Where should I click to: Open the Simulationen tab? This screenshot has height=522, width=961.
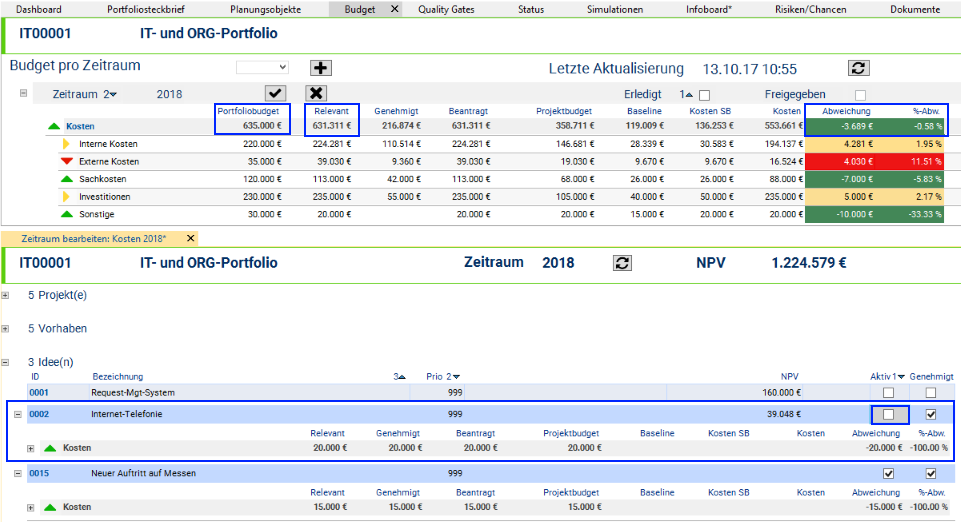pyautogui.click(x=615, y=9)
